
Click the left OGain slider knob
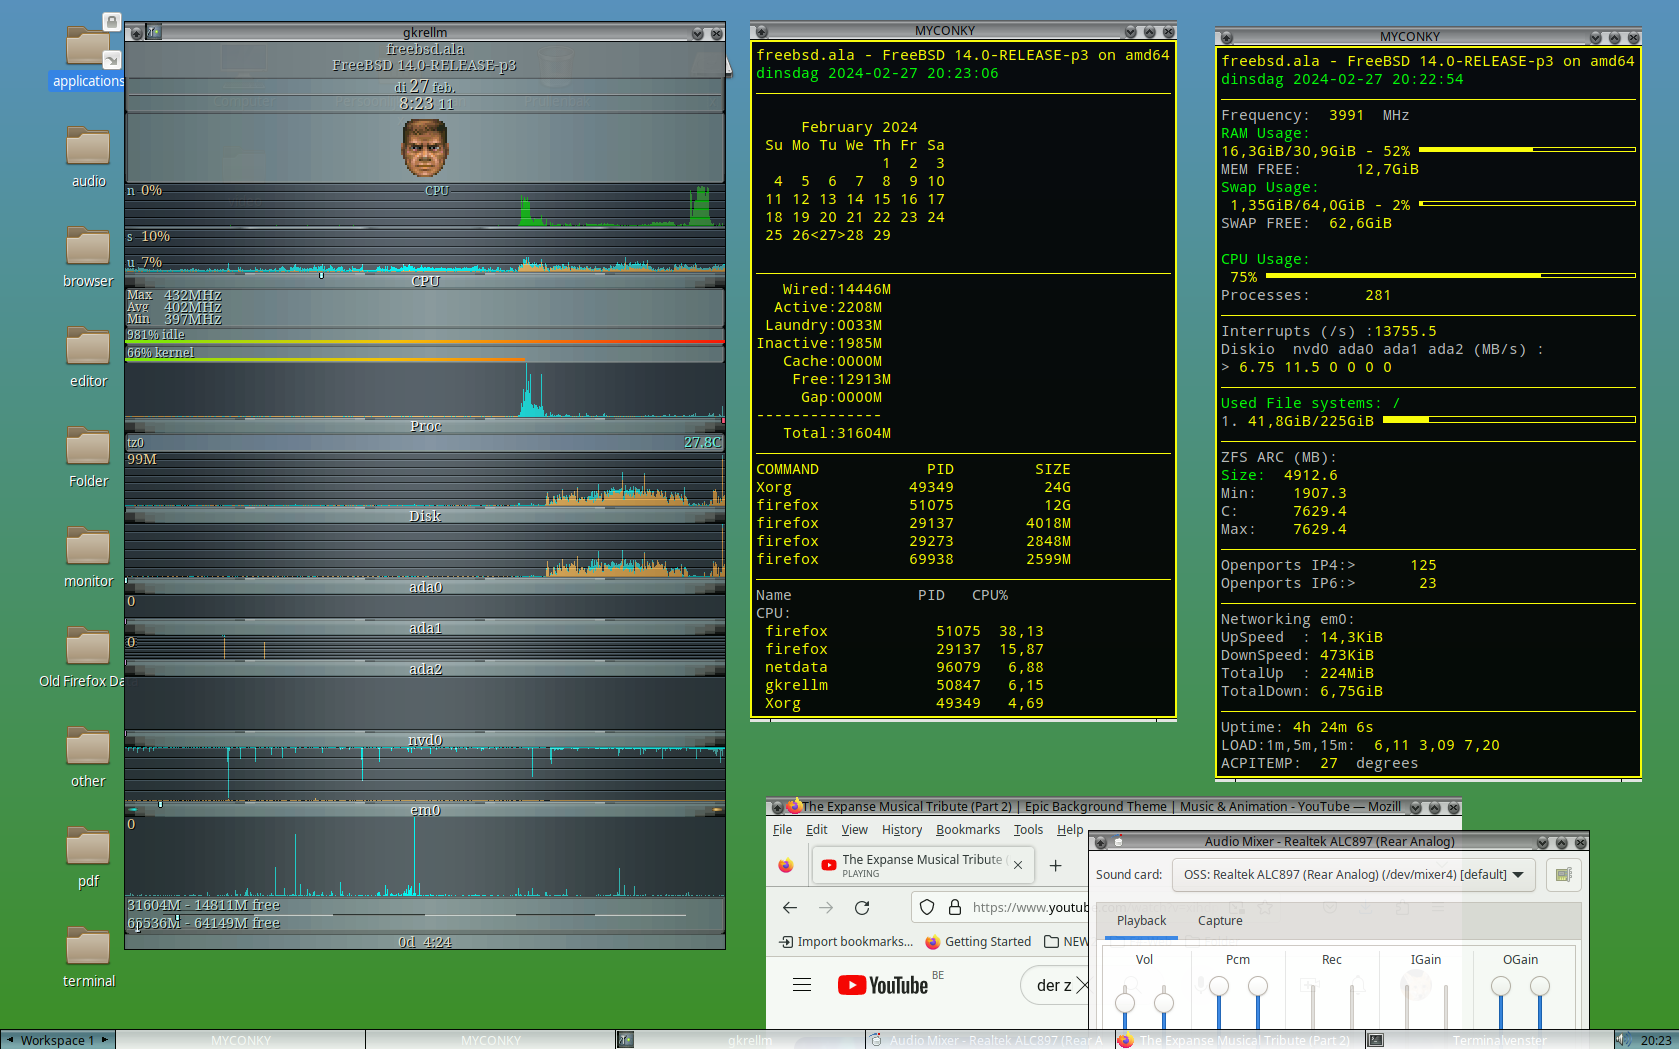(x=1501, y=986)
